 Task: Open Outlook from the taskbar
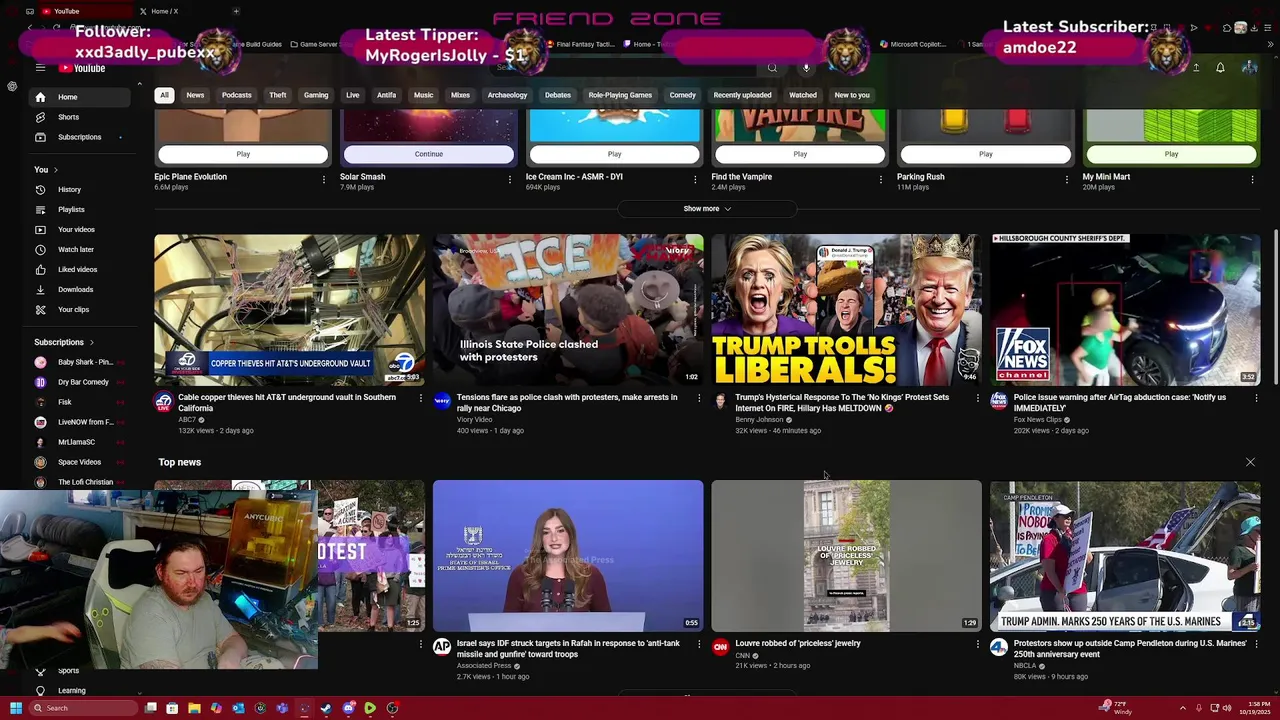238,708
